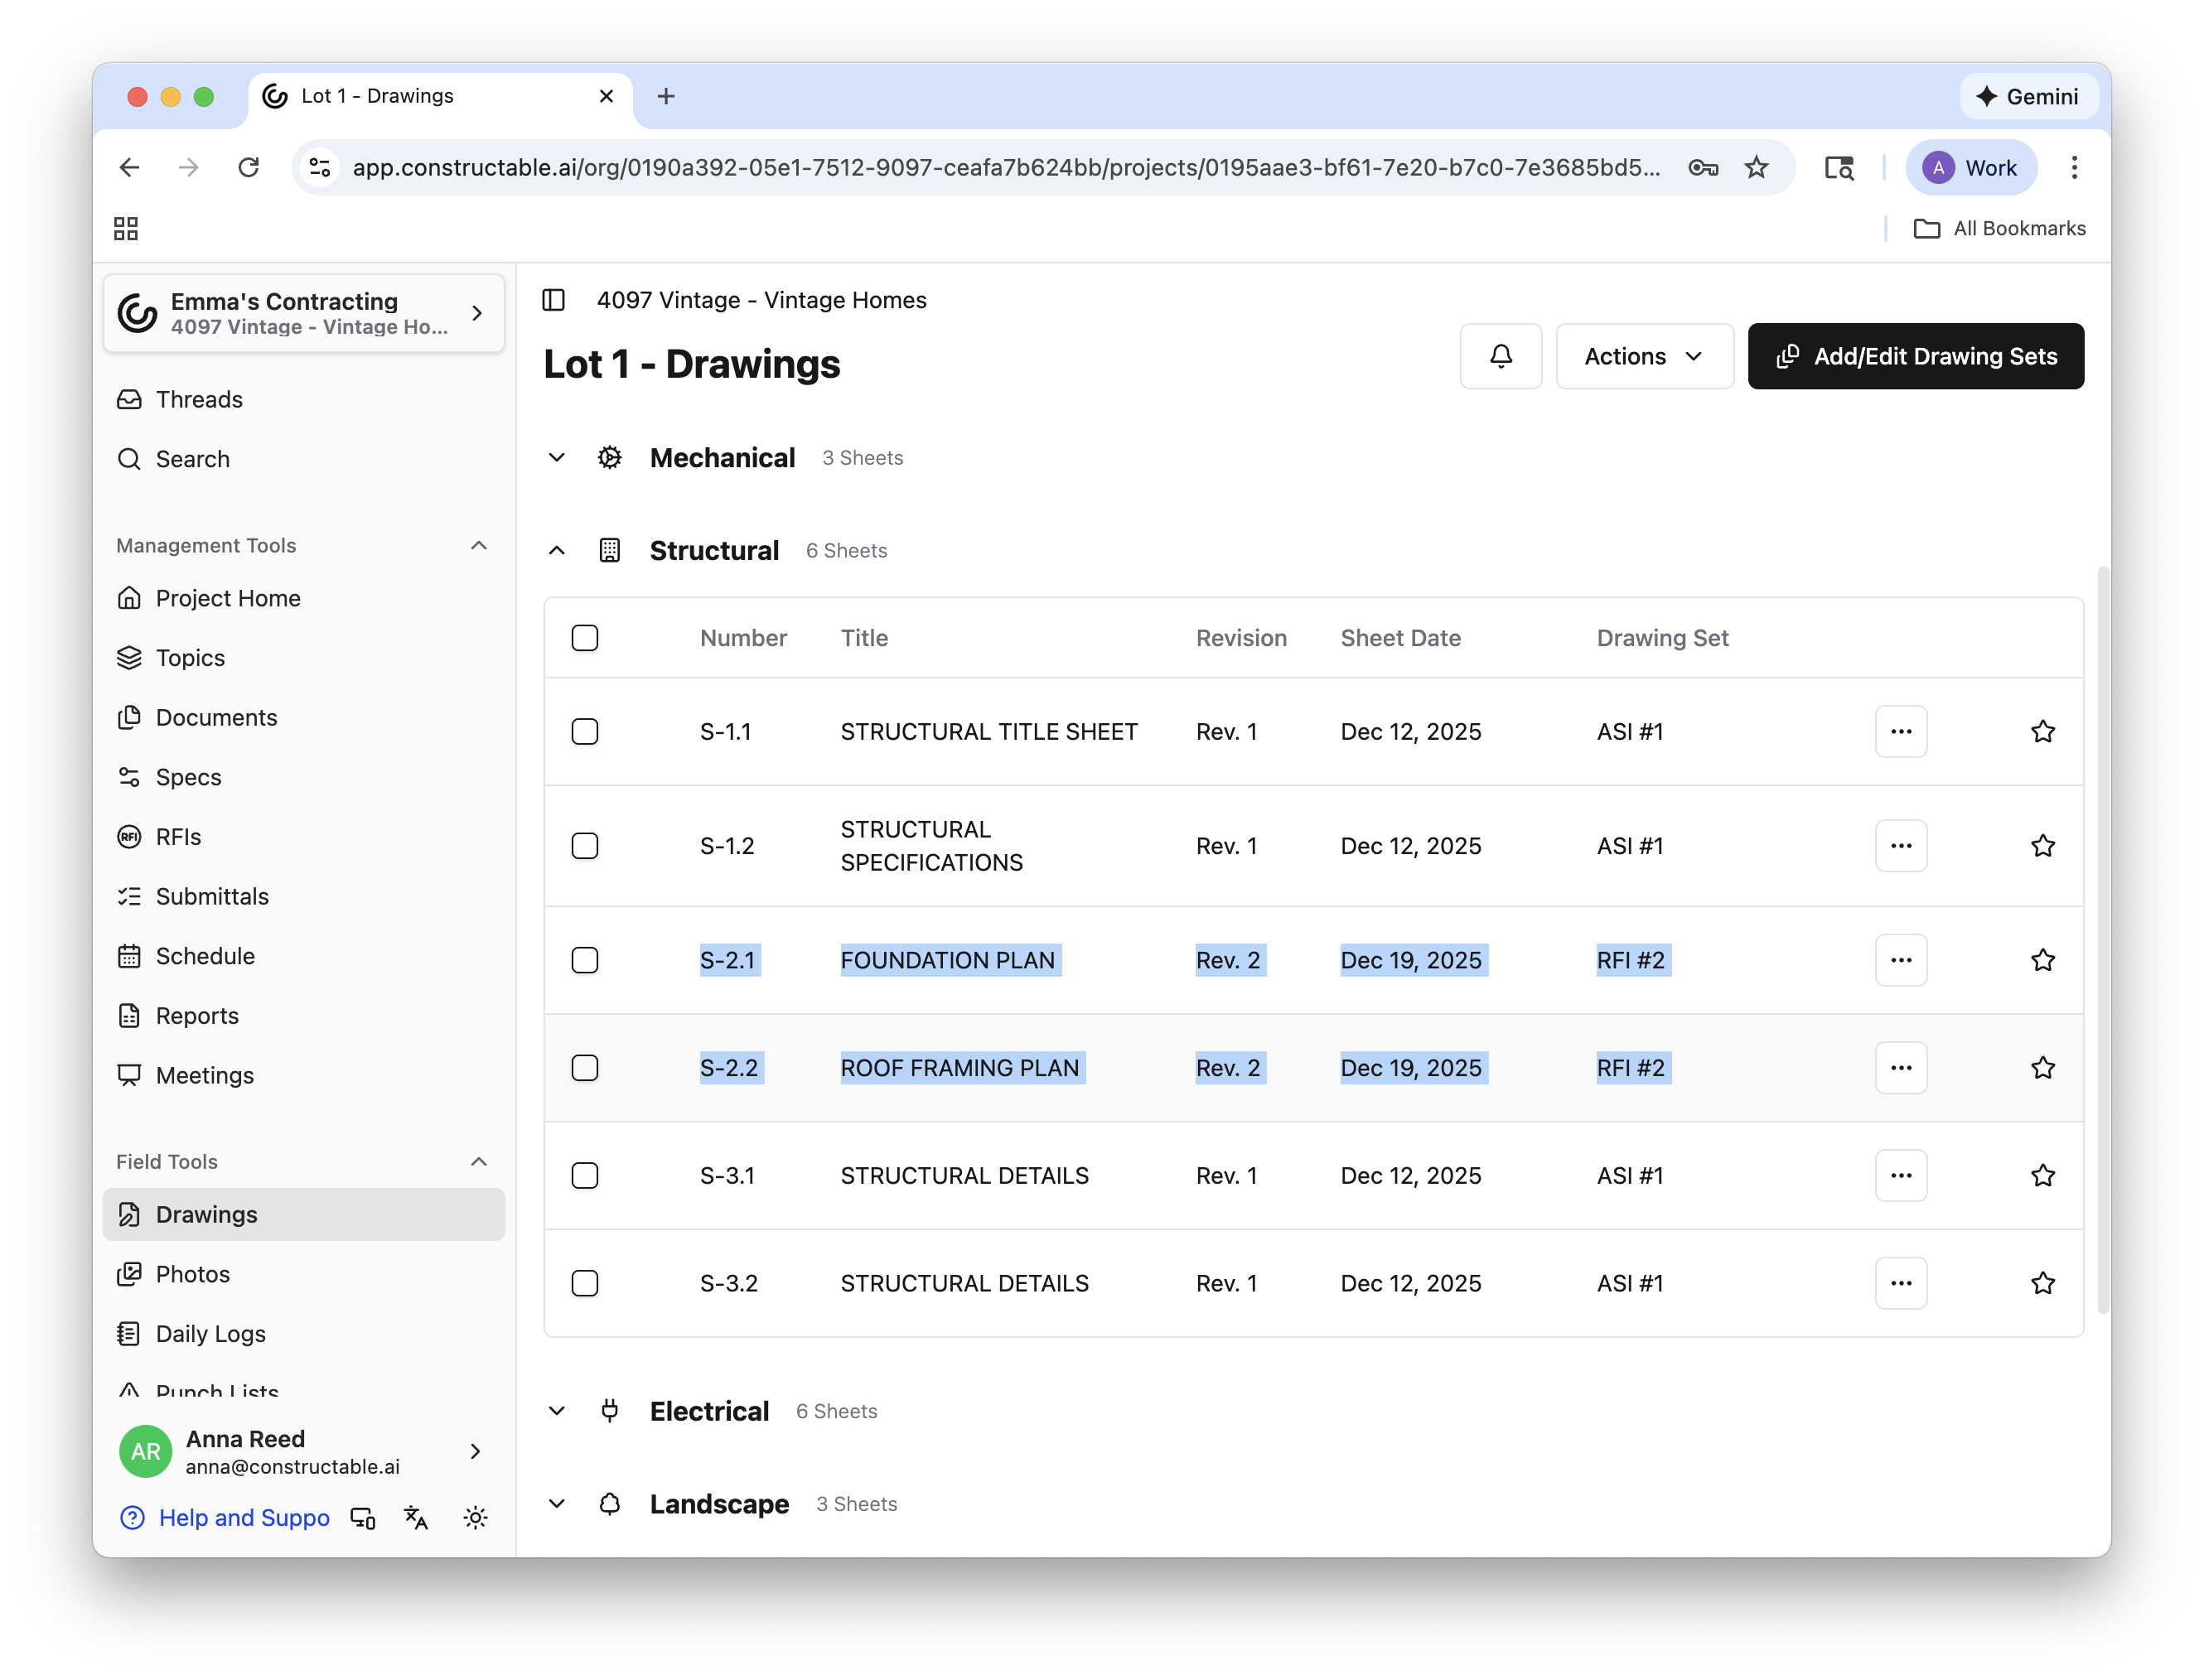
Task: Close the Lot 1 - Drawings tab
Action: pyautogui.click(x=606, y=96)
